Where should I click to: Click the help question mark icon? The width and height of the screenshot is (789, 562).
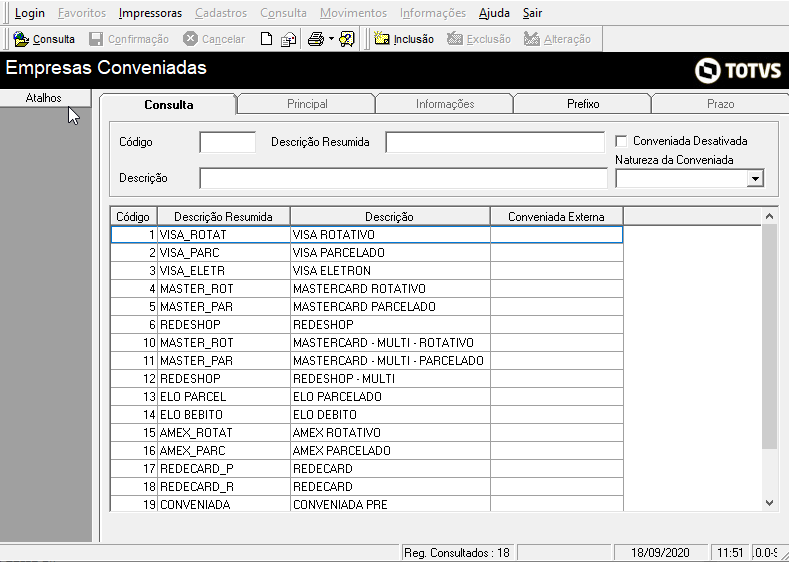pos(347,39)
